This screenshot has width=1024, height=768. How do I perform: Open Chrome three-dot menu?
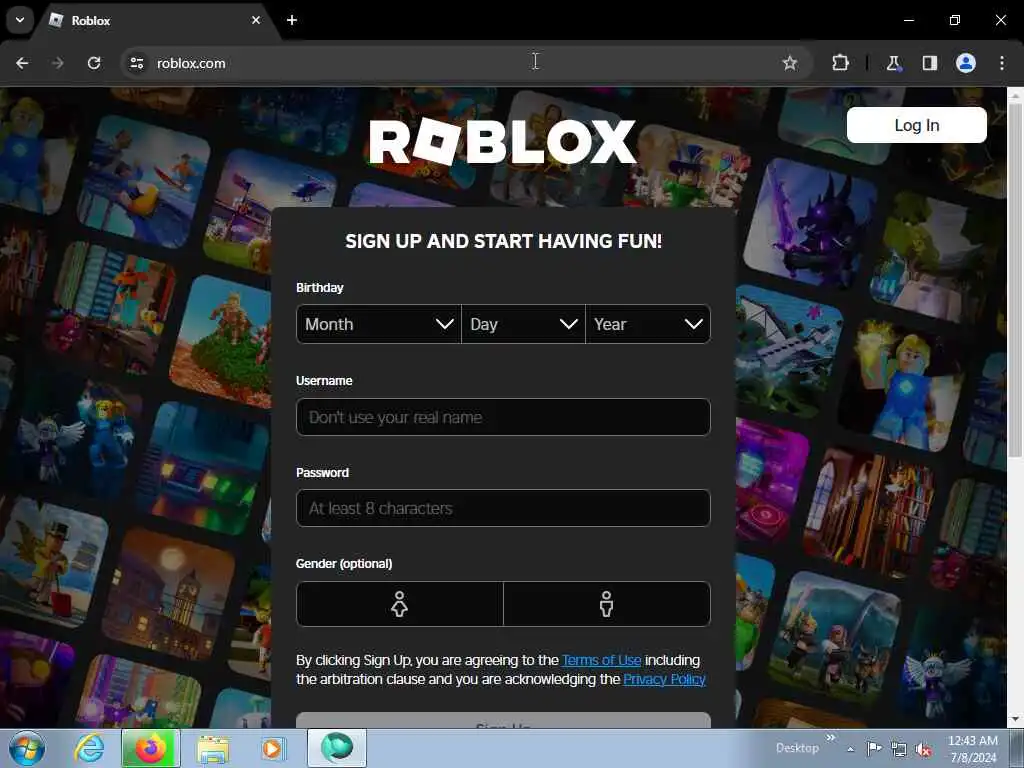tap(1002, 63)
